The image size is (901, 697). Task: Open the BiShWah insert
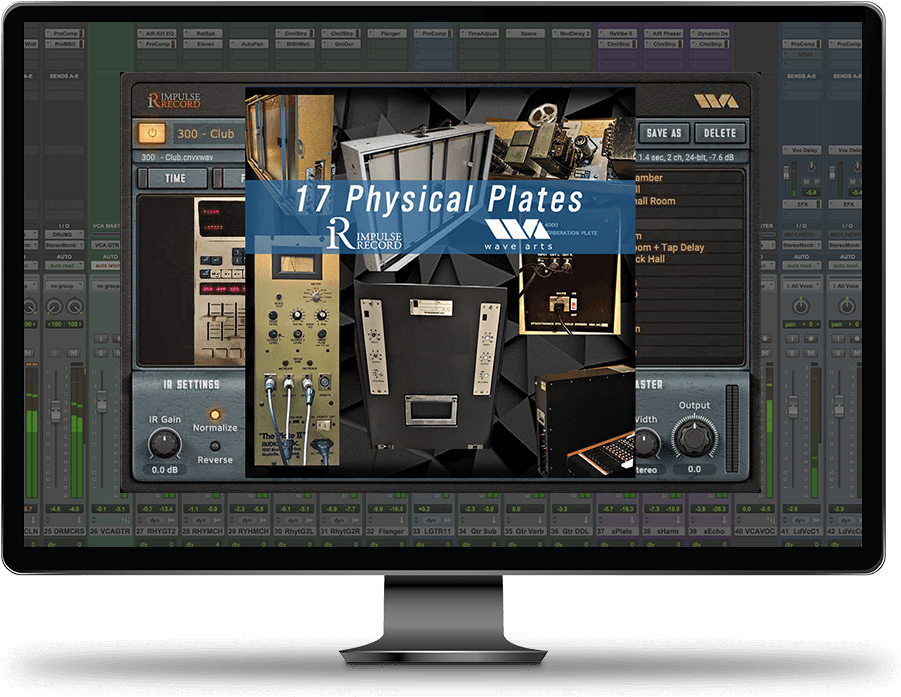click(x=295, y=44)
